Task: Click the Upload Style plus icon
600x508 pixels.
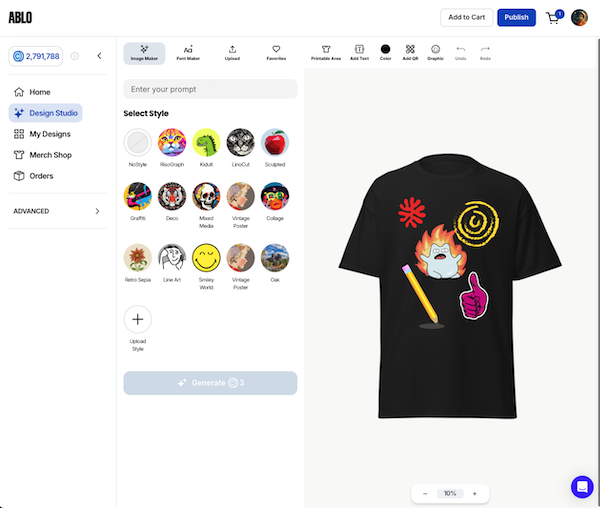Action: point(138,320)
